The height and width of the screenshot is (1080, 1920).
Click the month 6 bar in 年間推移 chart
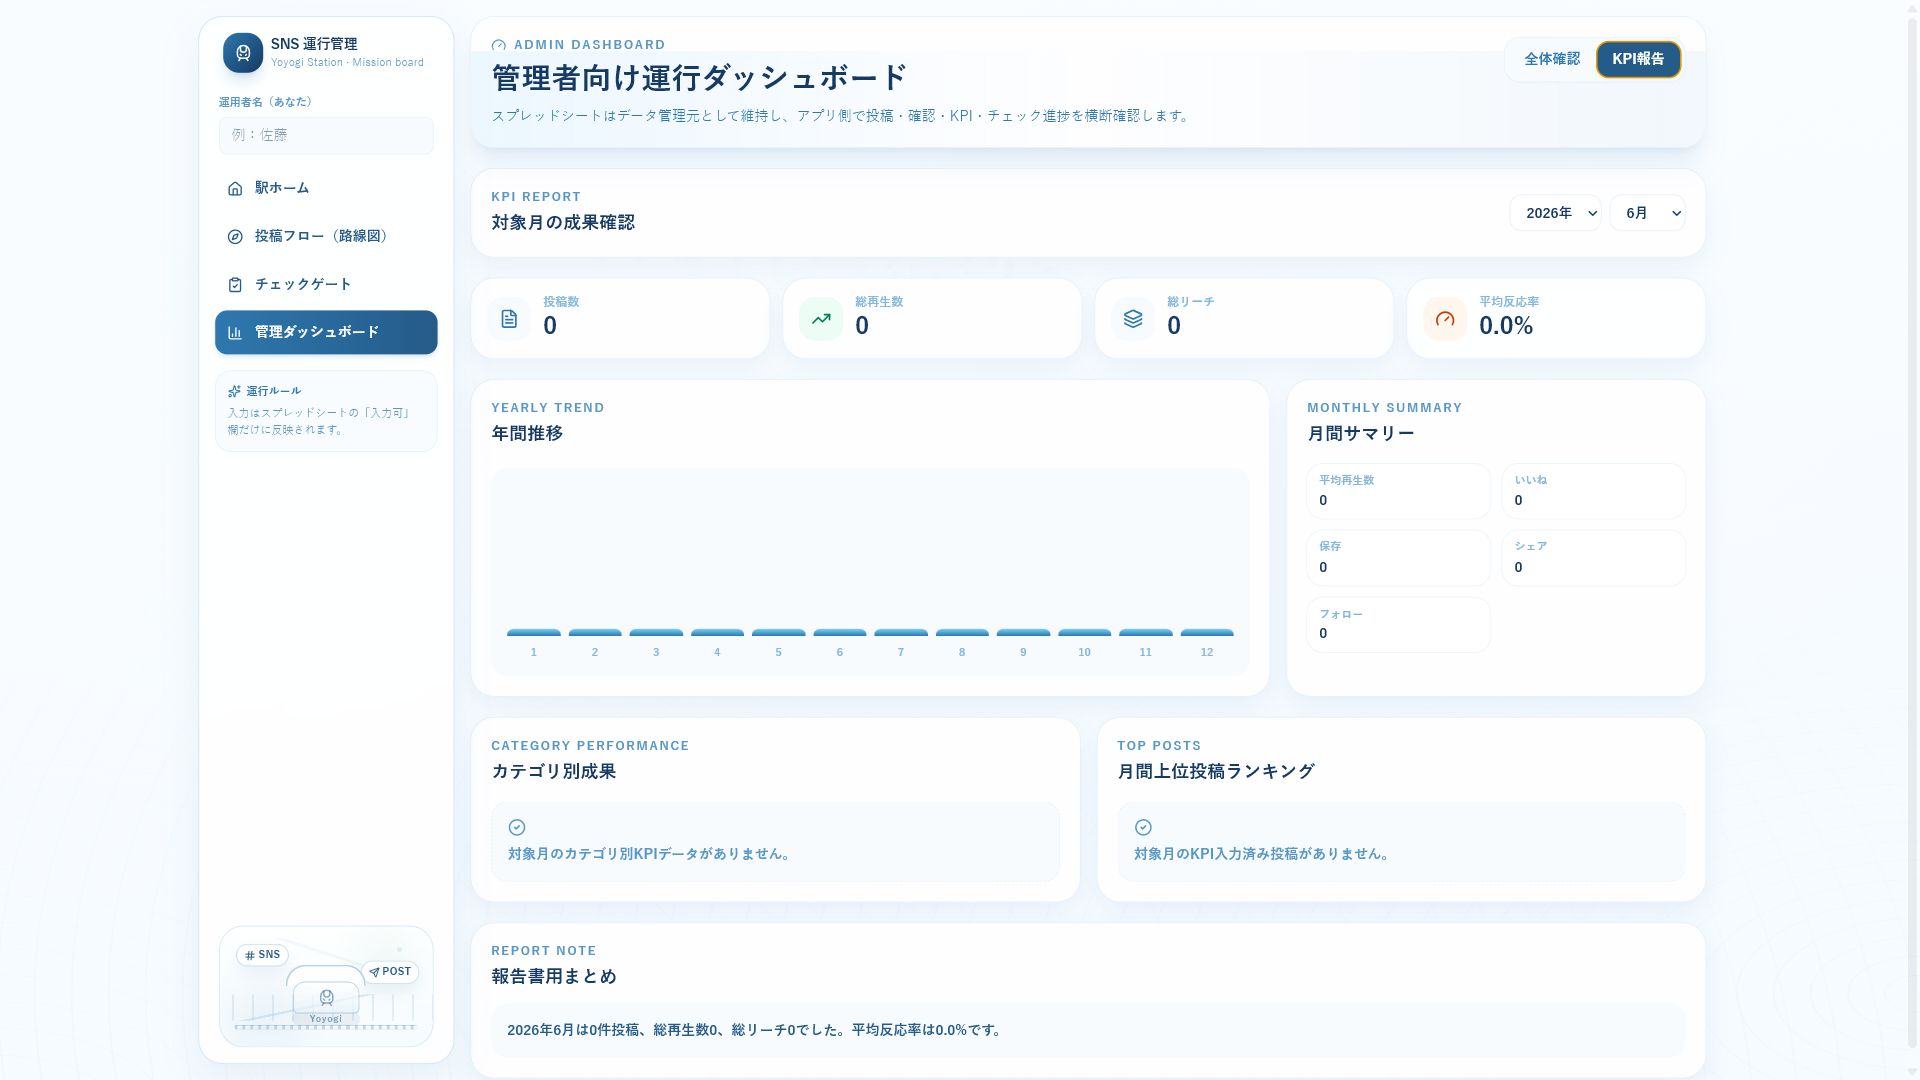840,633
